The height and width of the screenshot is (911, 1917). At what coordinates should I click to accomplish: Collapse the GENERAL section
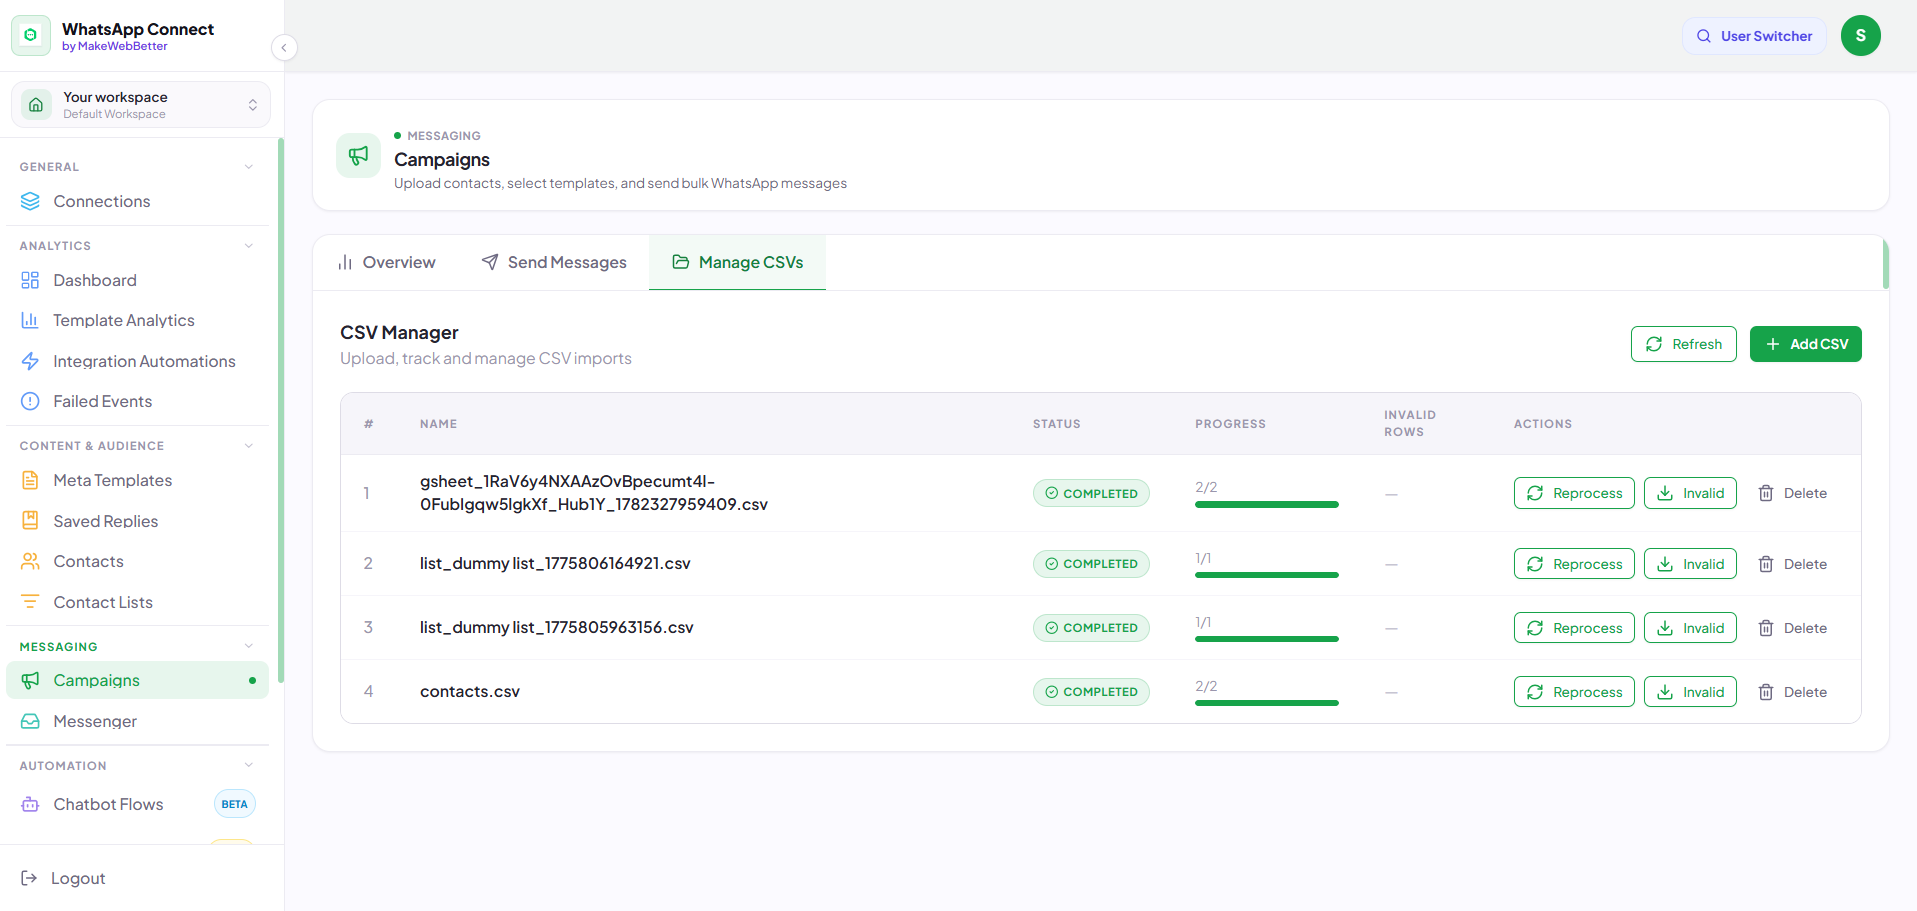tap(249, 167)
